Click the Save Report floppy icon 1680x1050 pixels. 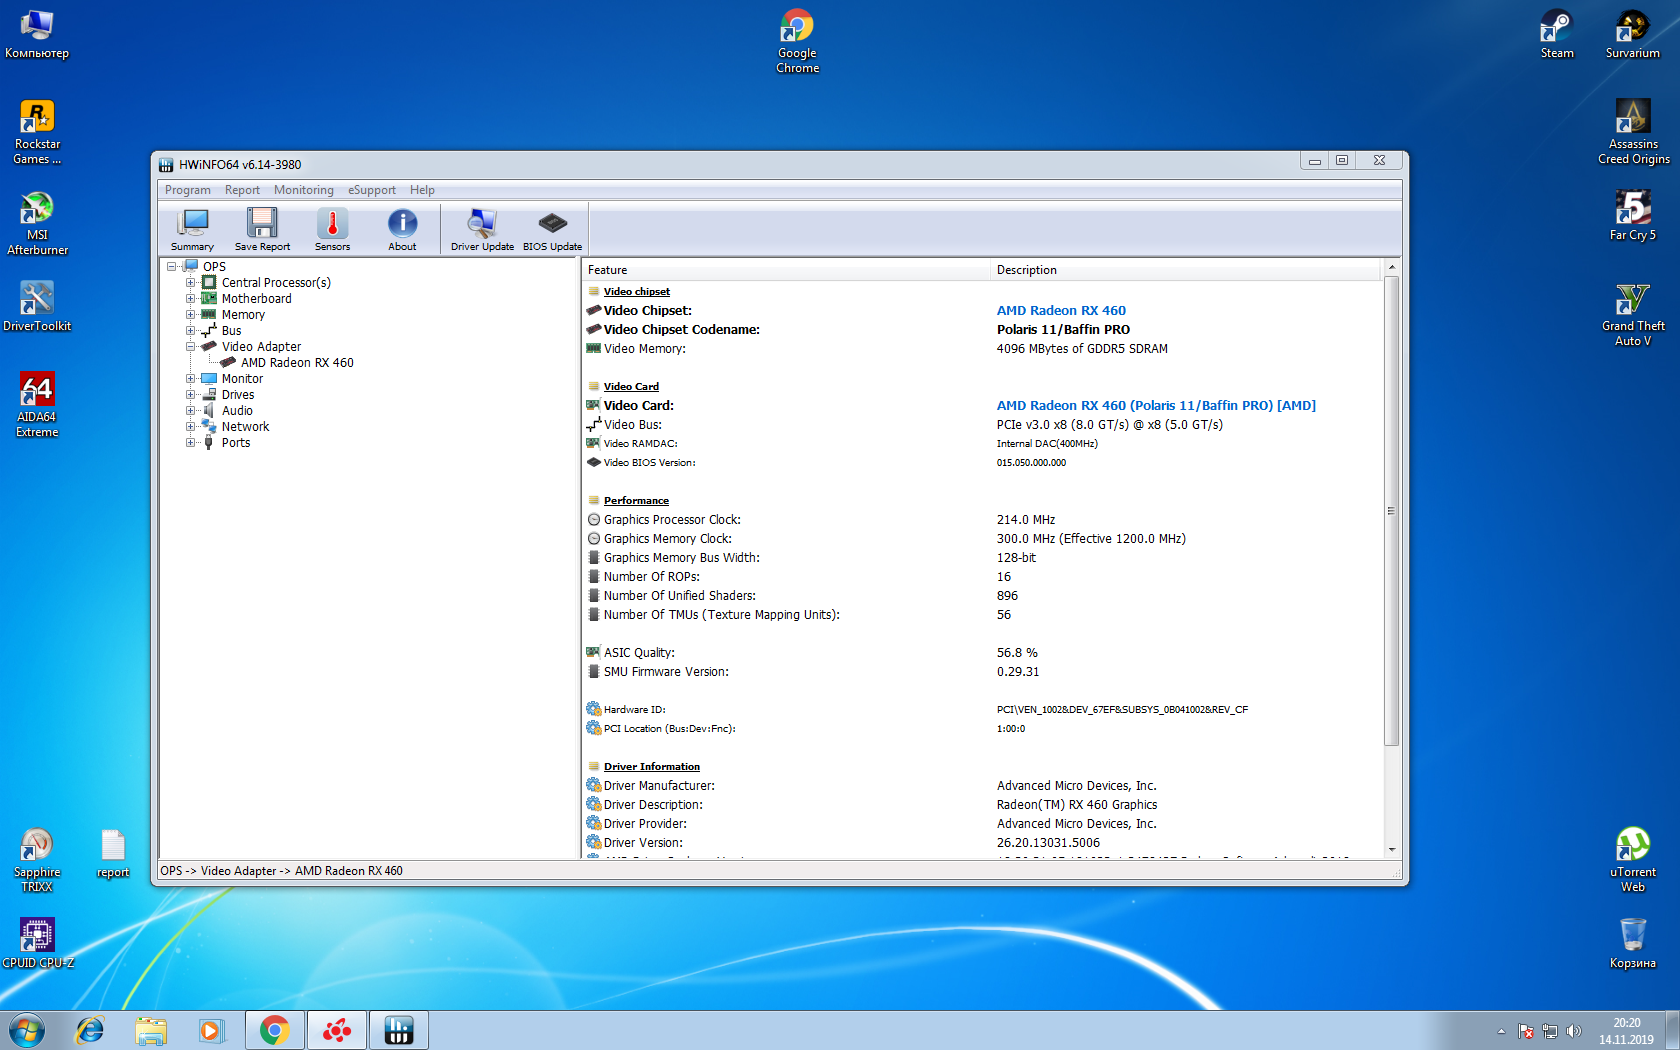coord(262,229)
